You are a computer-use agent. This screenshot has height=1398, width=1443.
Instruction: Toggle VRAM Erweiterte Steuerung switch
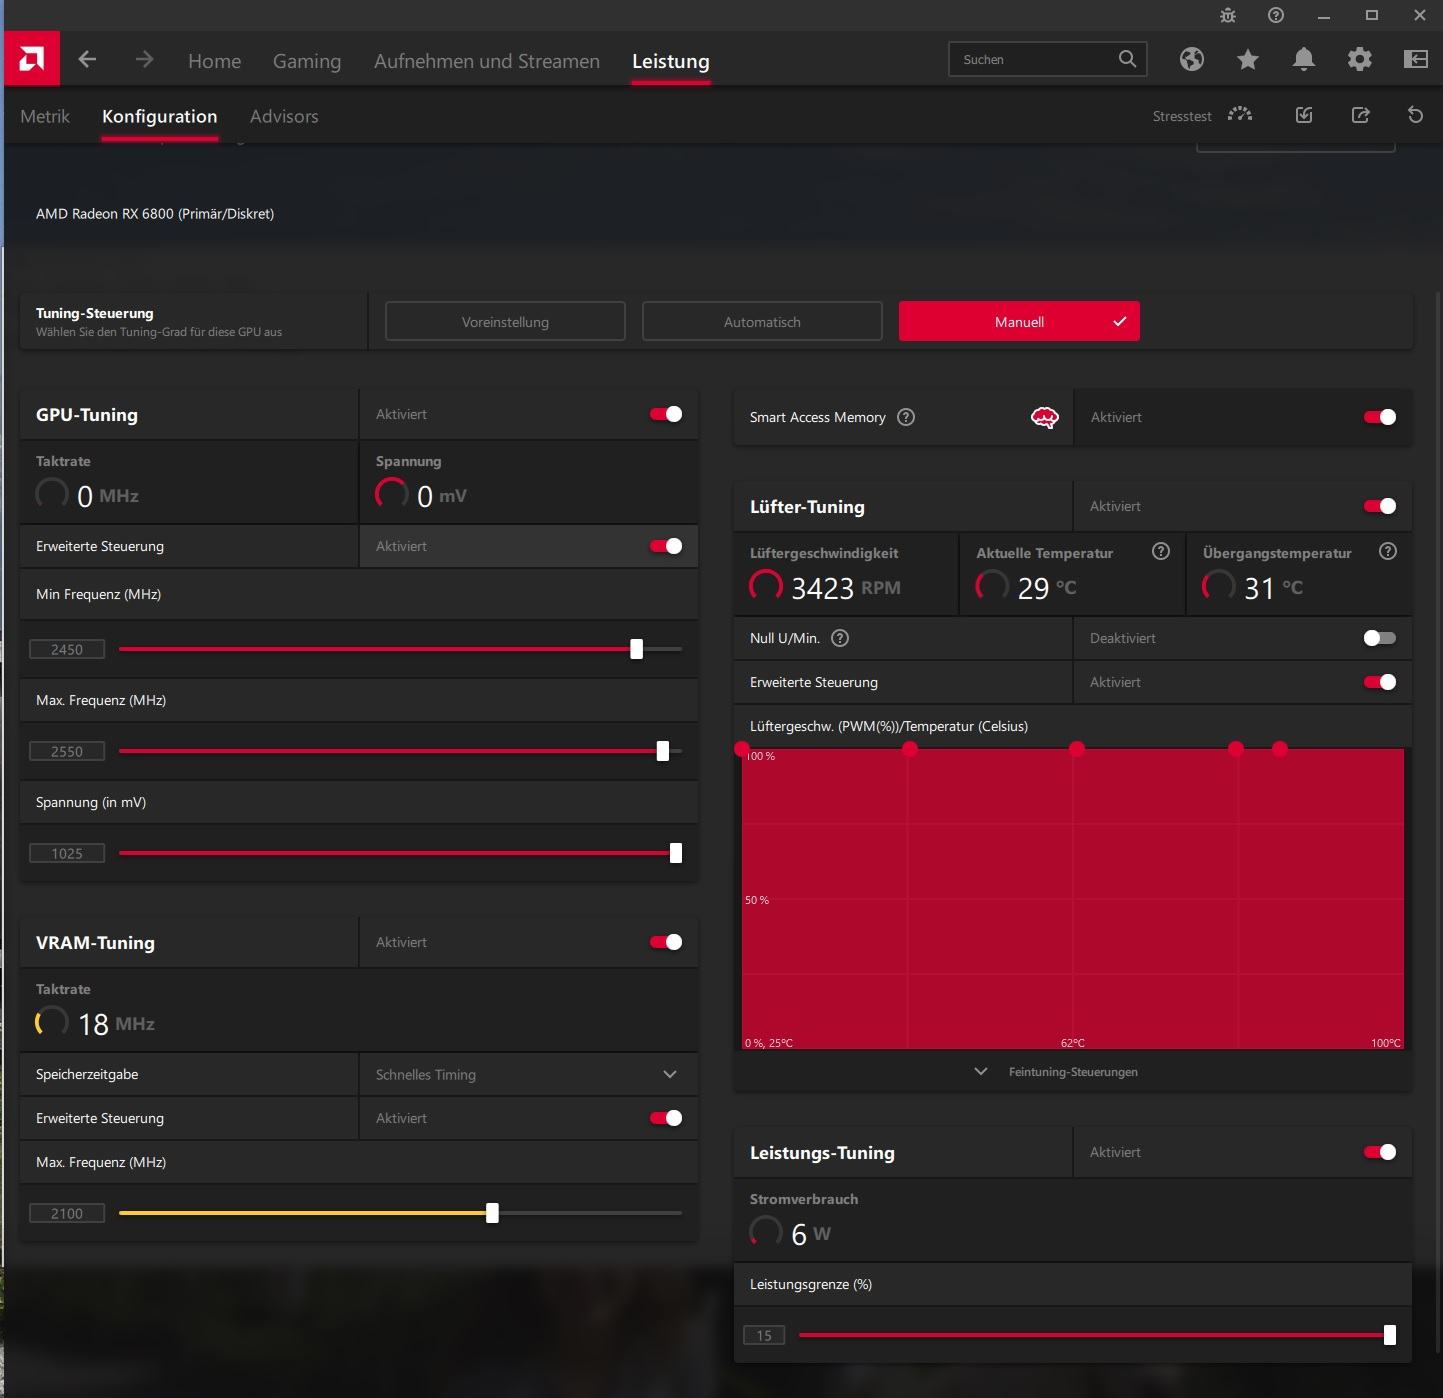666,1118
